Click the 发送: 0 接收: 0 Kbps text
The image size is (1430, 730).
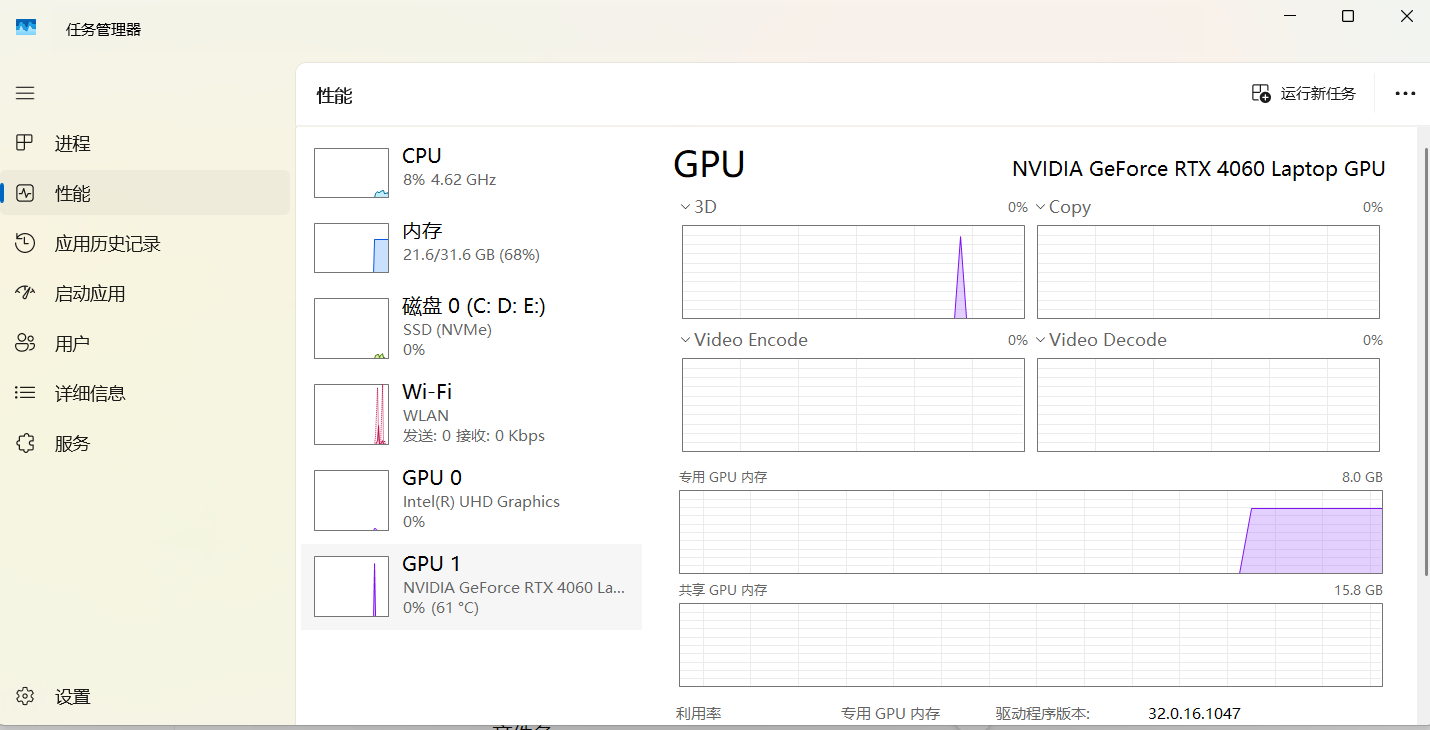(473, 436)
